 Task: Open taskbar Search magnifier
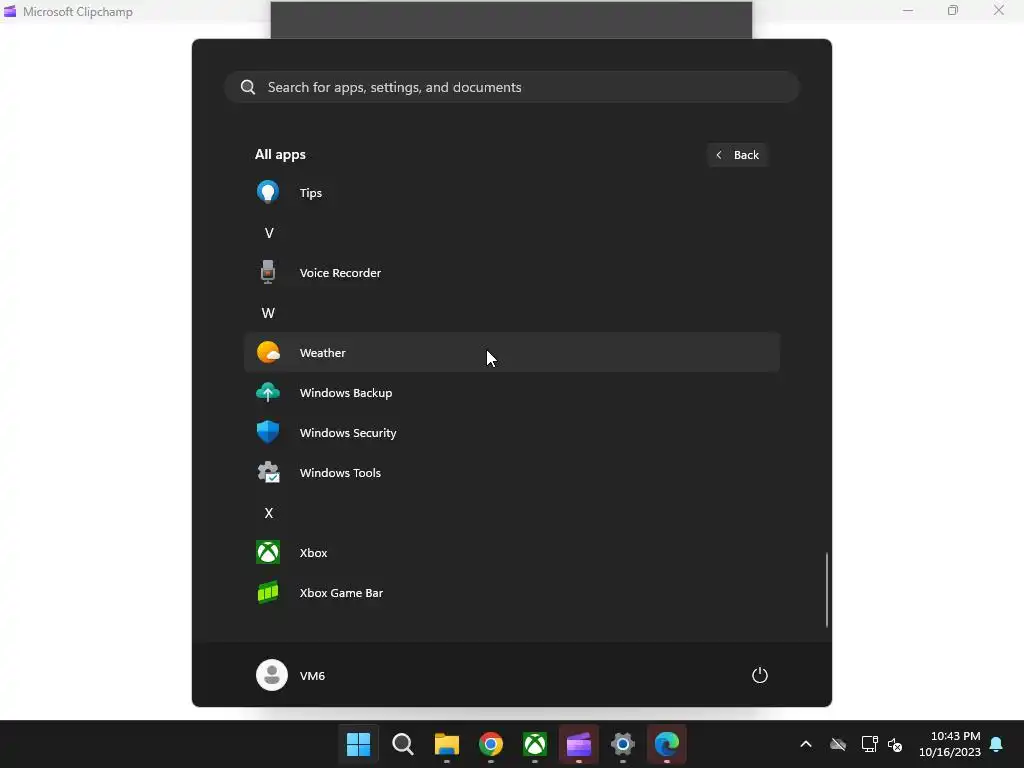[x=403, y=744]
